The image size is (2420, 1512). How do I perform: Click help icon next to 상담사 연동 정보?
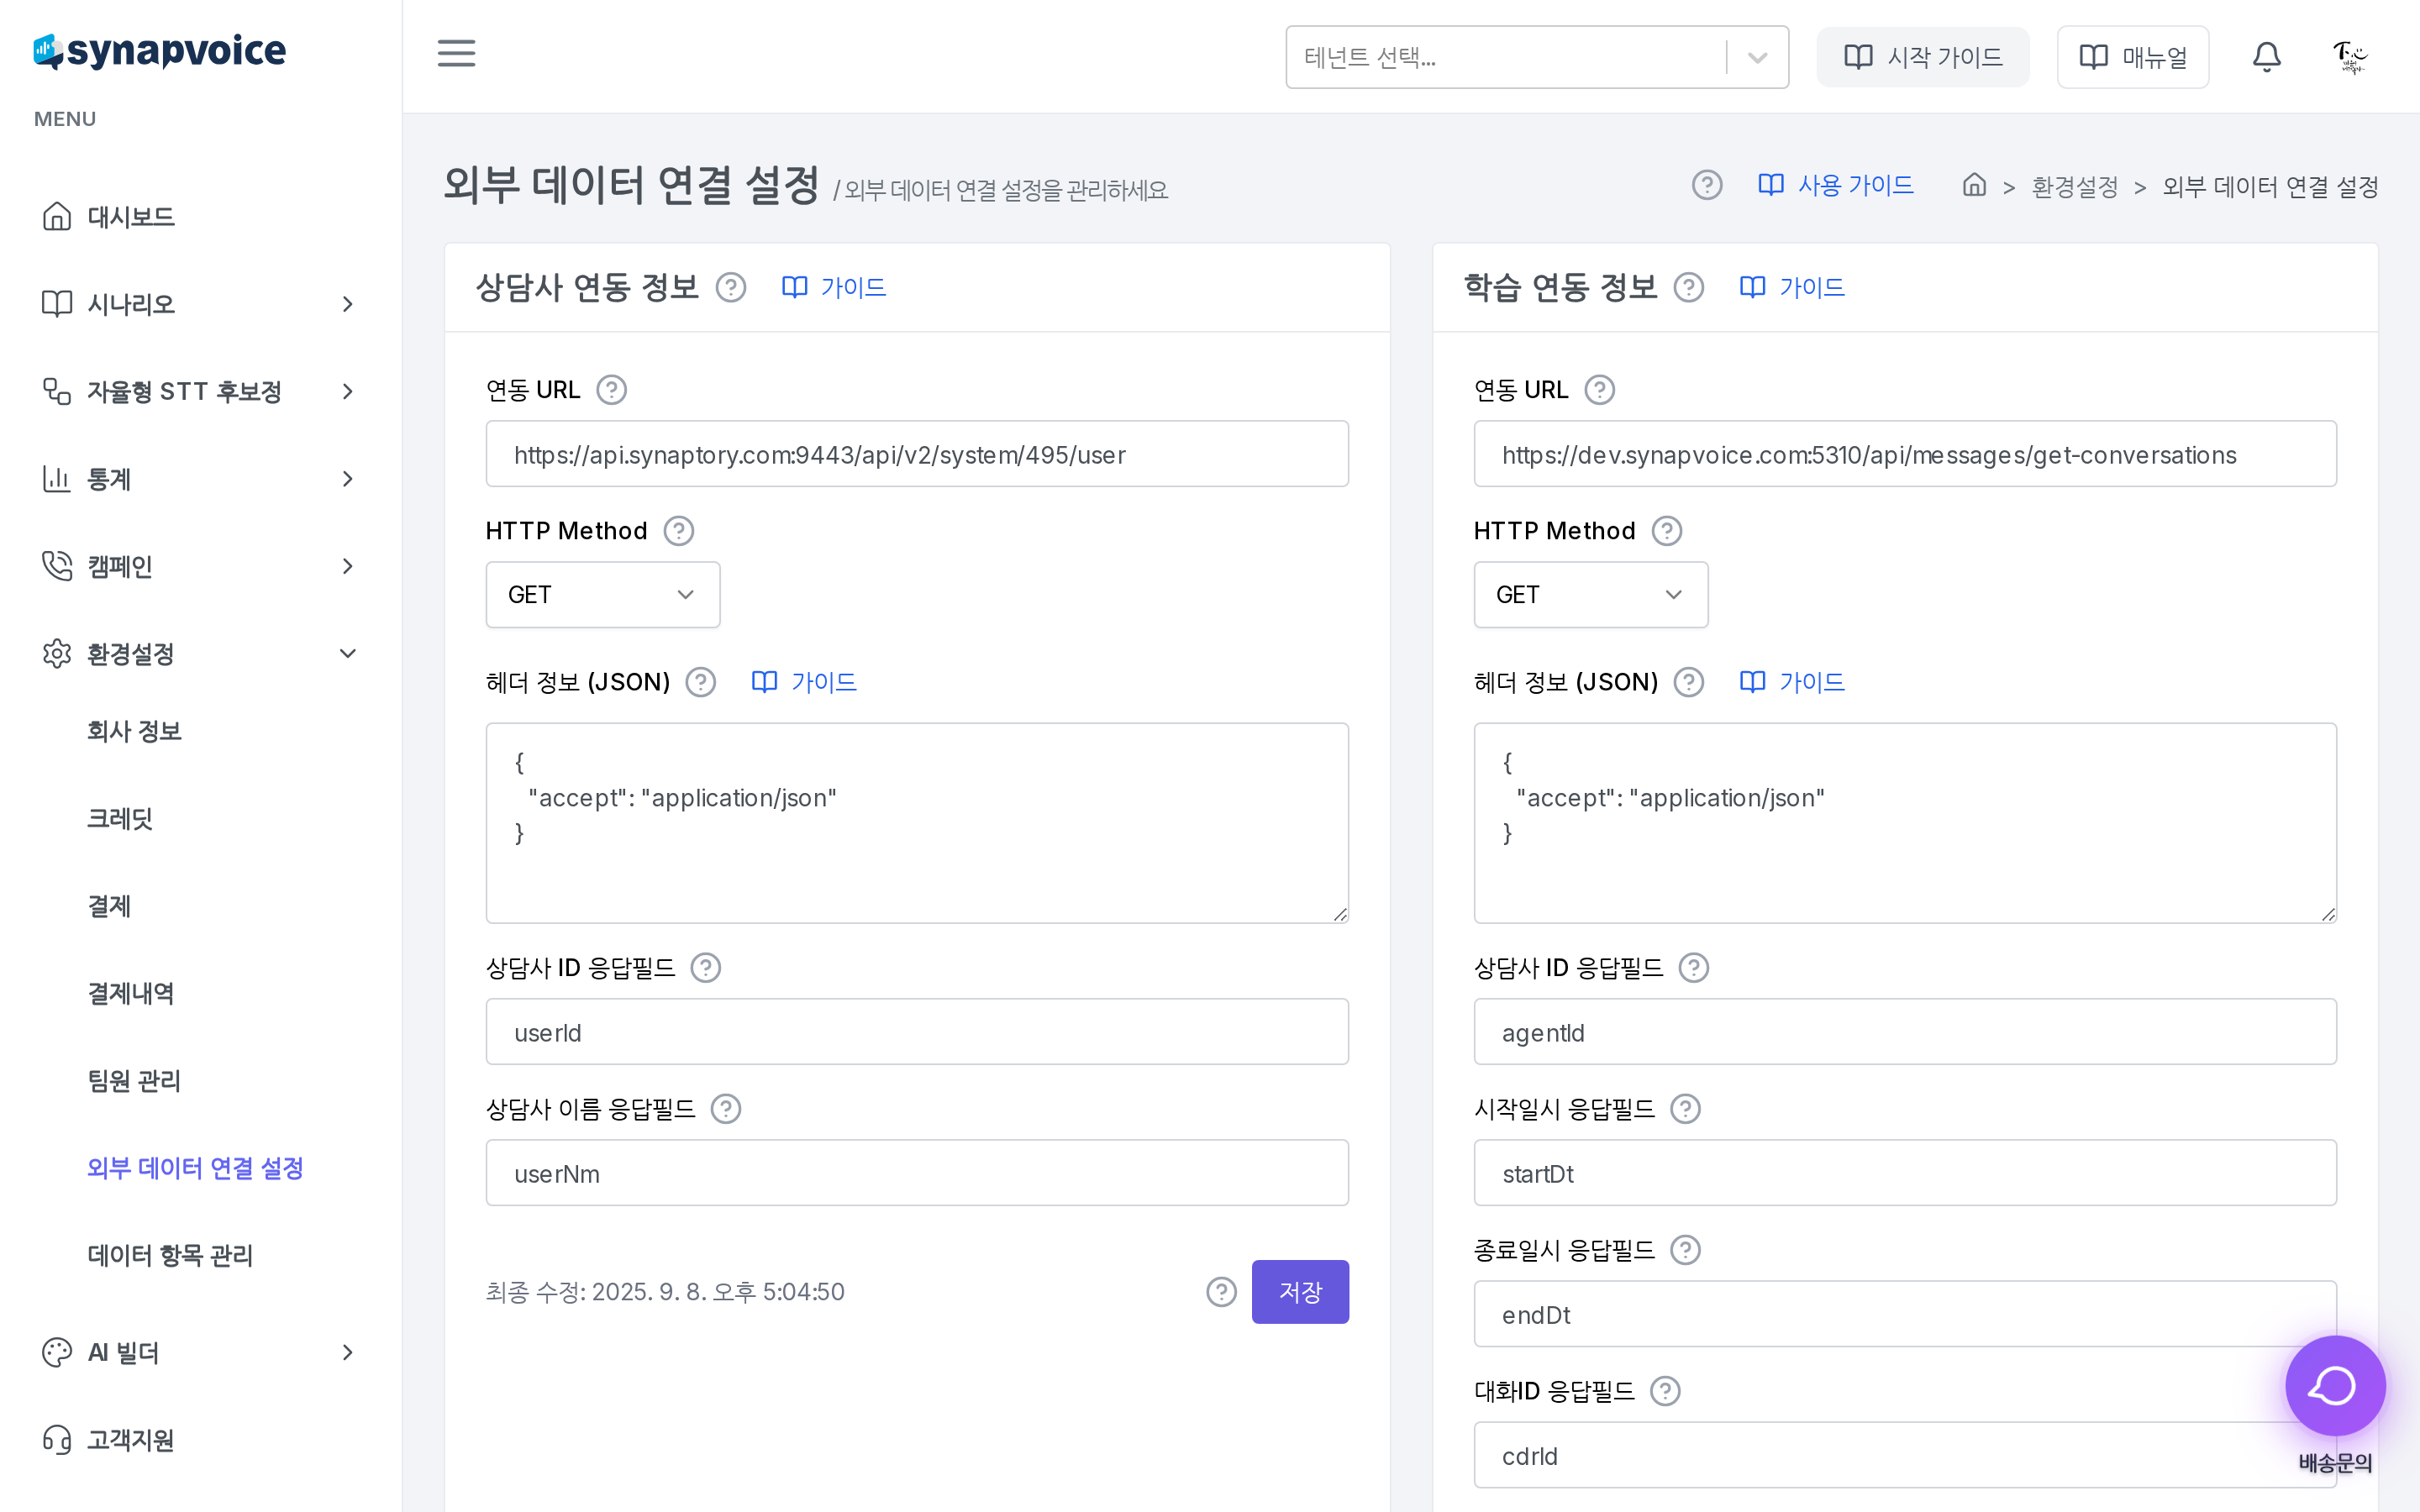[x=731, y=288]
